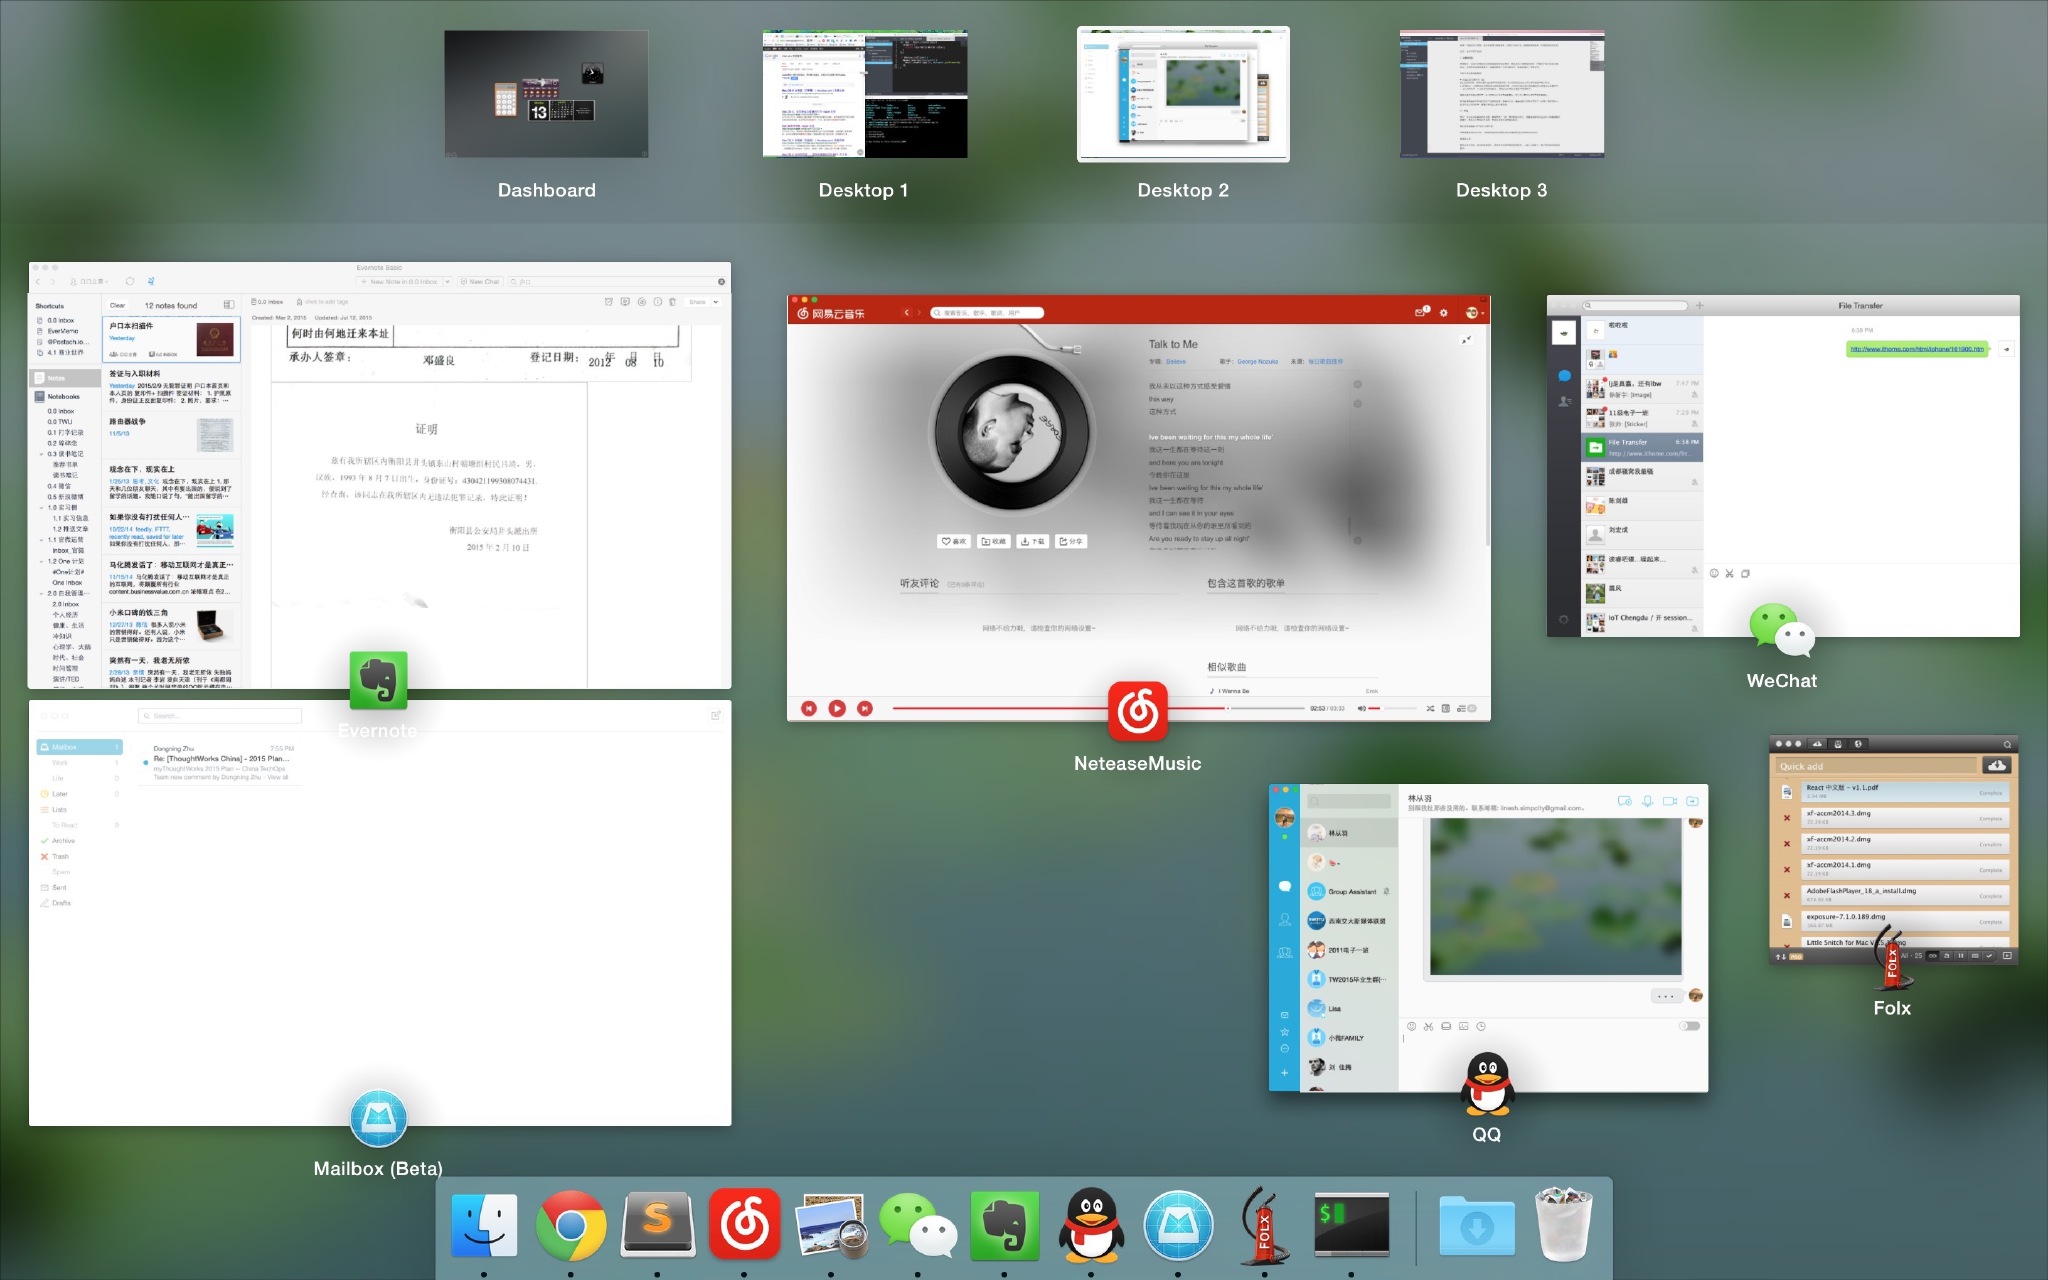This screenshot has width=2048, height=1280.
Task: Start a QQ video call icon
Action: click(x=1669, y=801)
